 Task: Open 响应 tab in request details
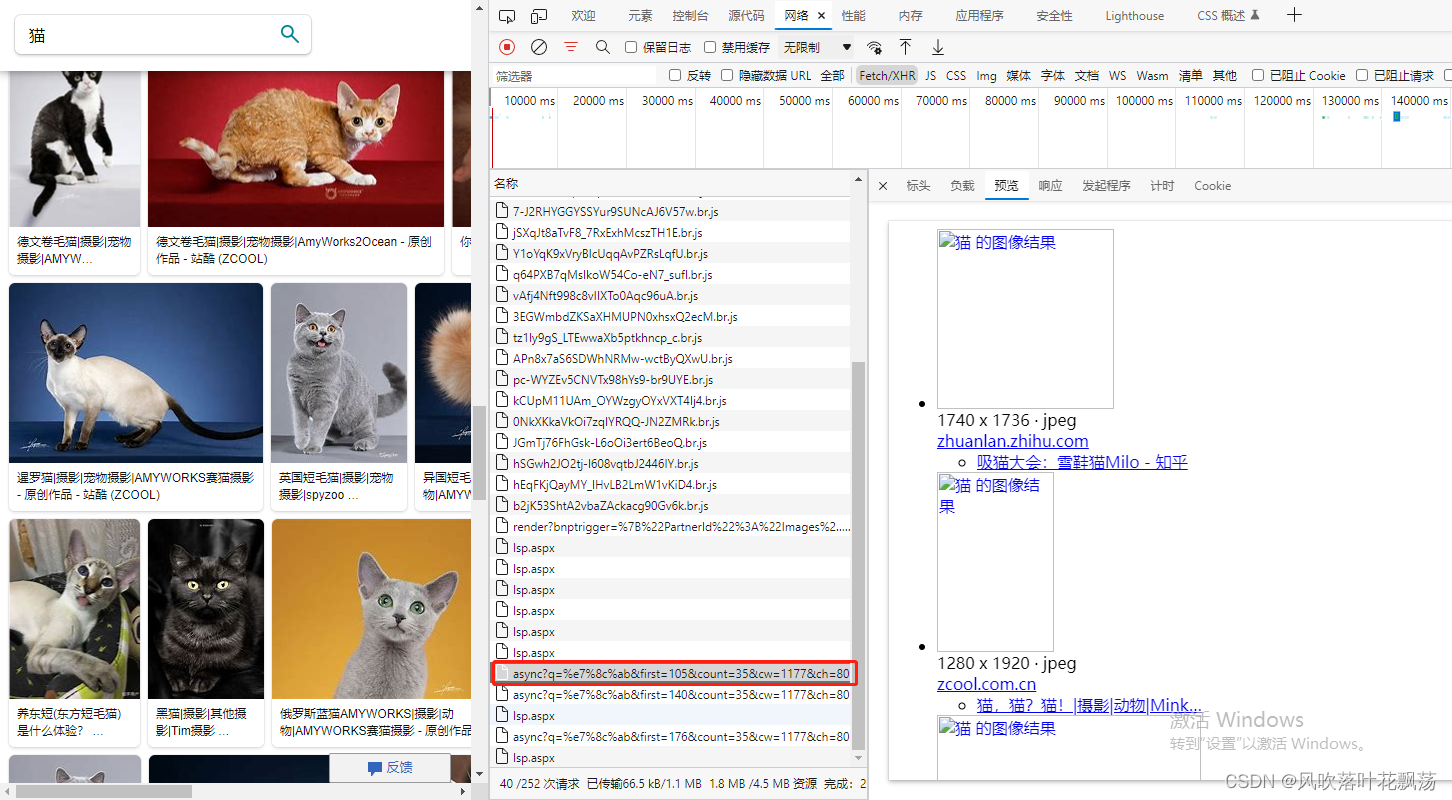[1050, 186]
